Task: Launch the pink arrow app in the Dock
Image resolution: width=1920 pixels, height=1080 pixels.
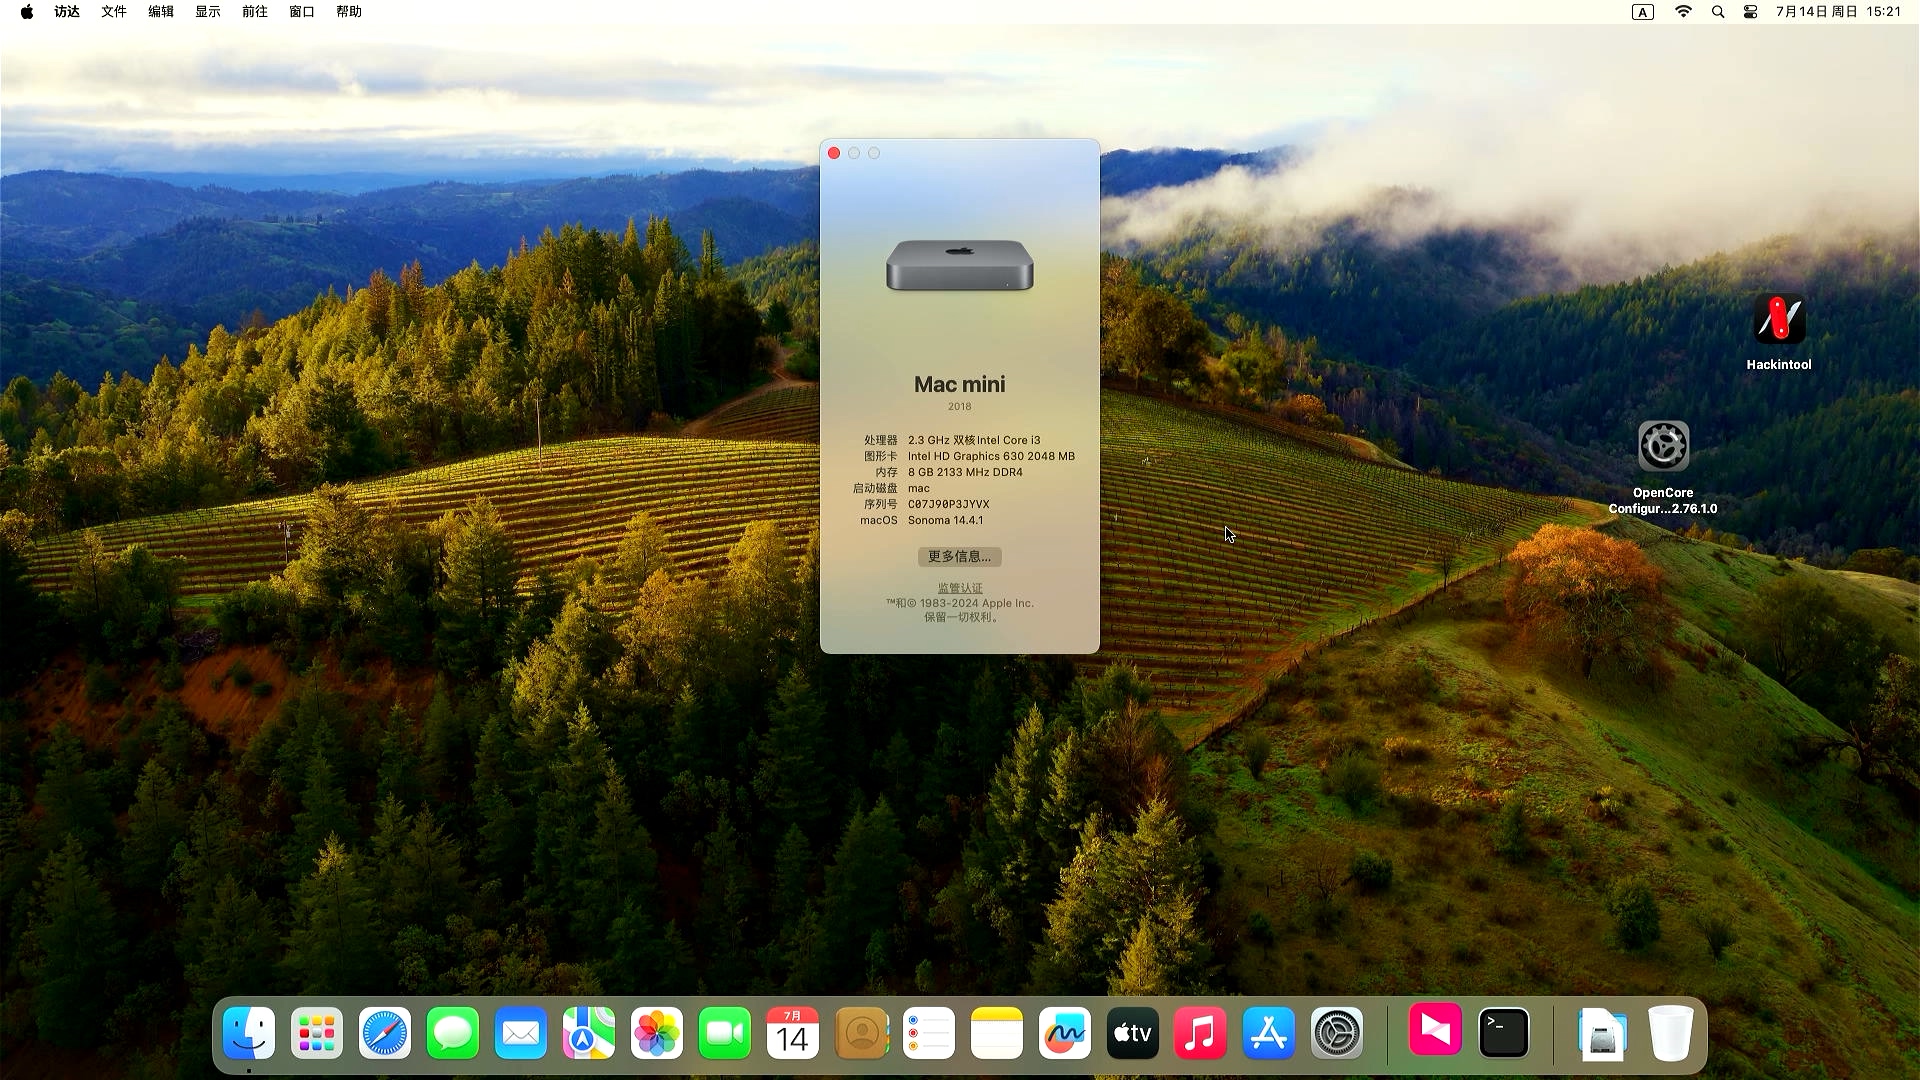Action: [1435, 1030]
